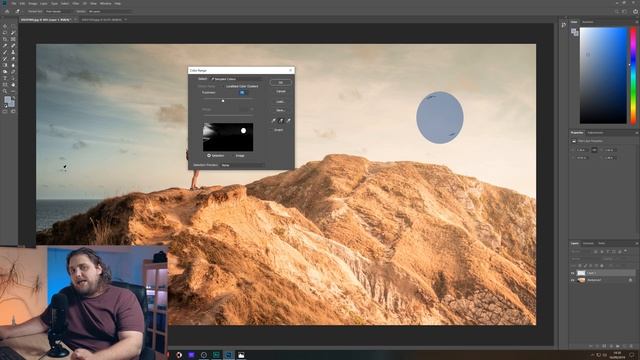Click the Home icon in options bar

click(7, 11)
